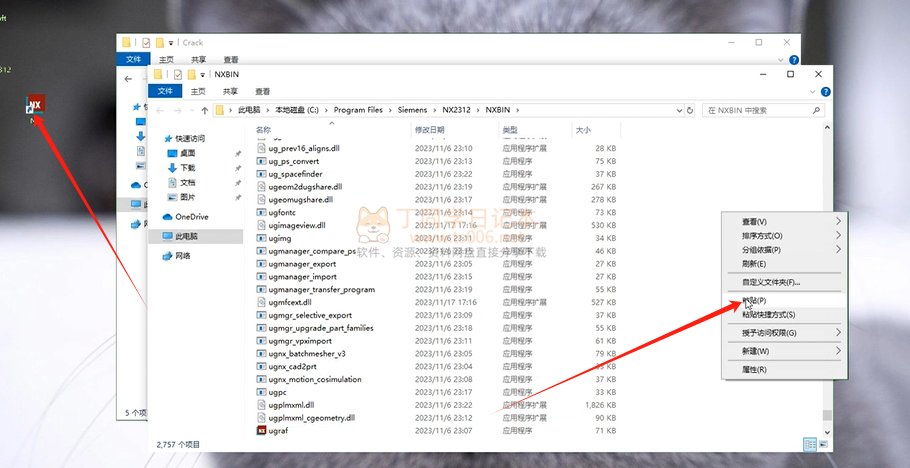Expand the New submenu arrow

(838, 351)
